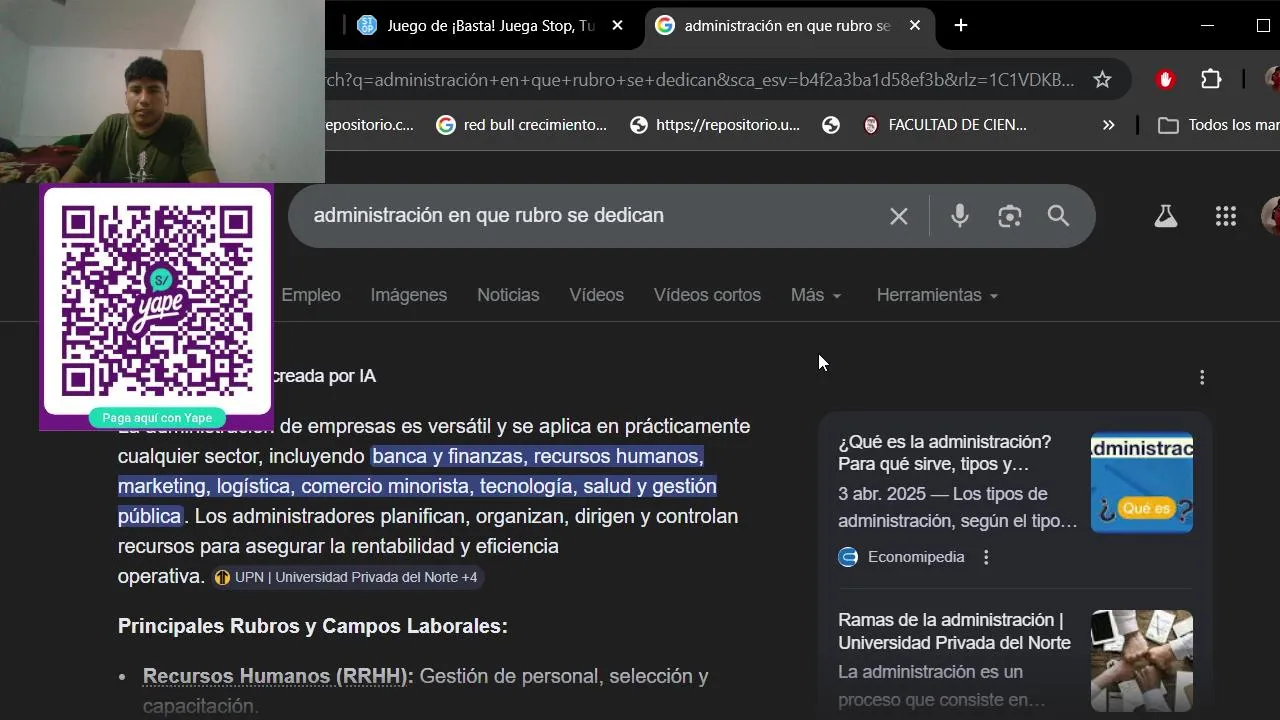The width and height of the screenshot is (1280, 720).
Task: Open Economipedia source options three dots
Action: (986, 557)
